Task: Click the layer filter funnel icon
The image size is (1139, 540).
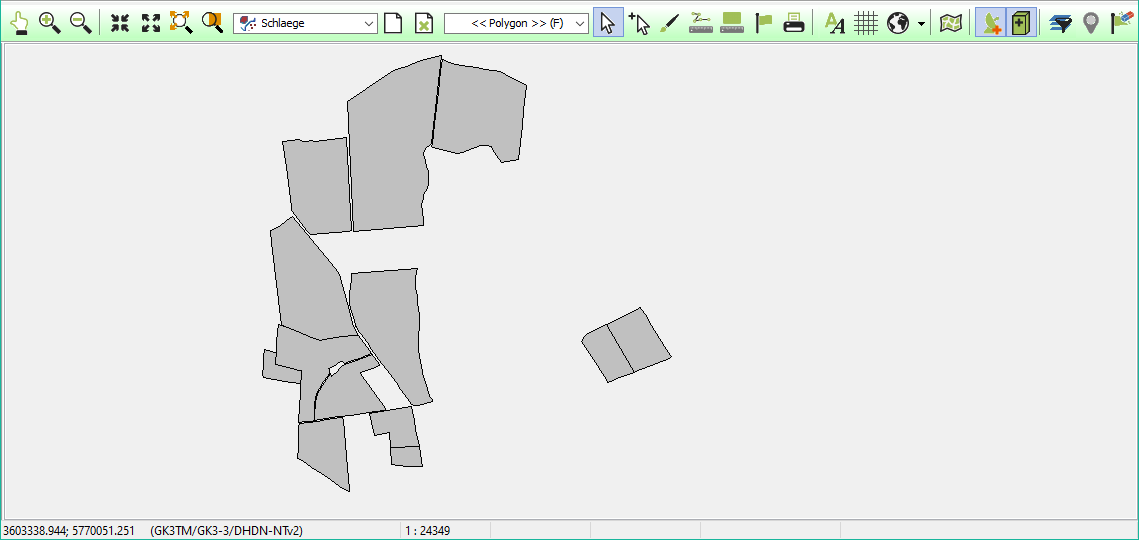Action: 1060,23
